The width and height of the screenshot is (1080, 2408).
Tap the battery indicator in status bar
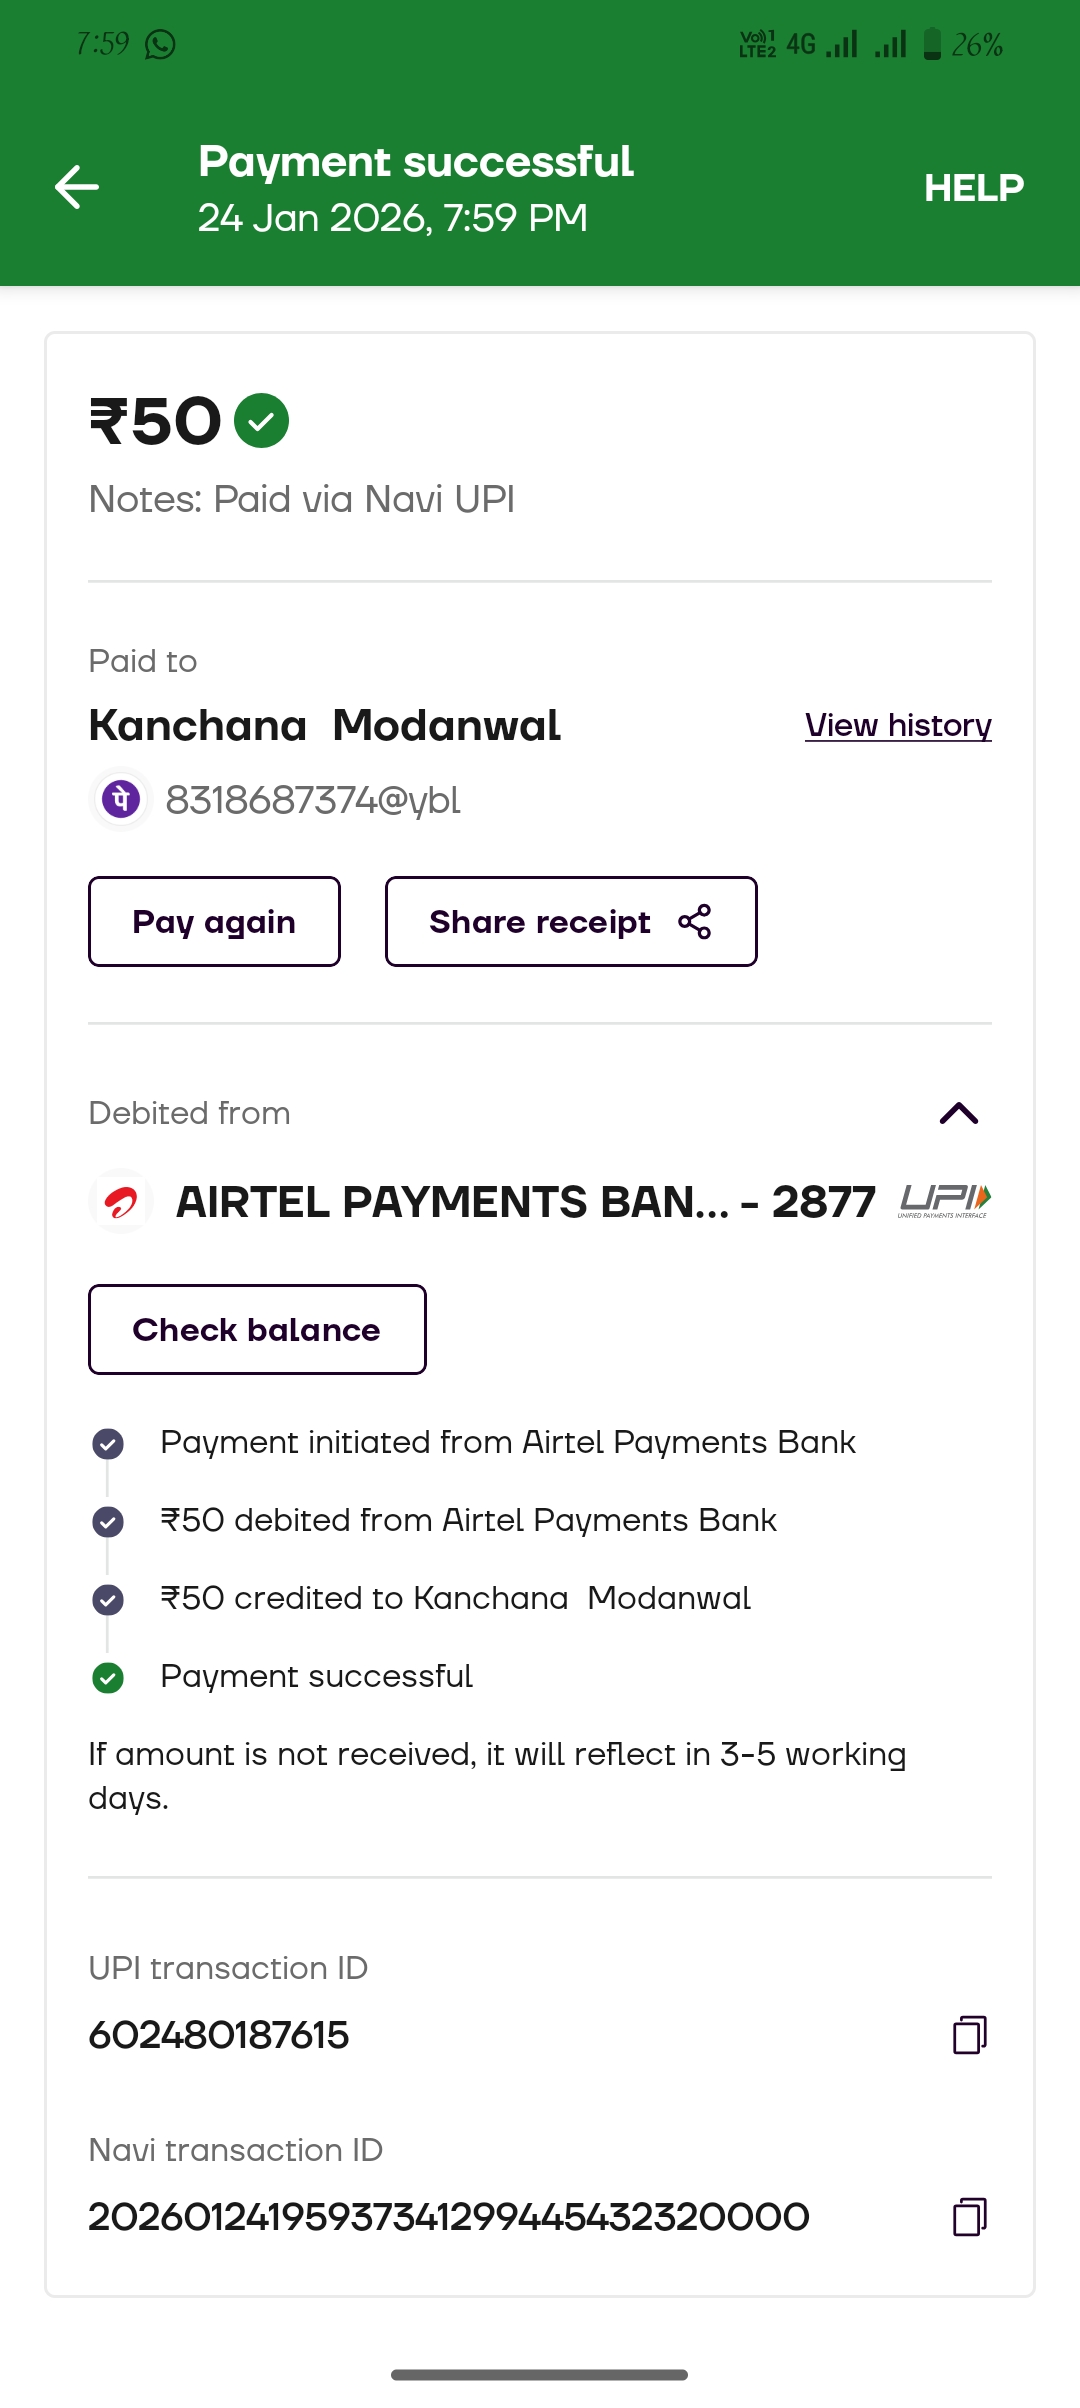932,45
